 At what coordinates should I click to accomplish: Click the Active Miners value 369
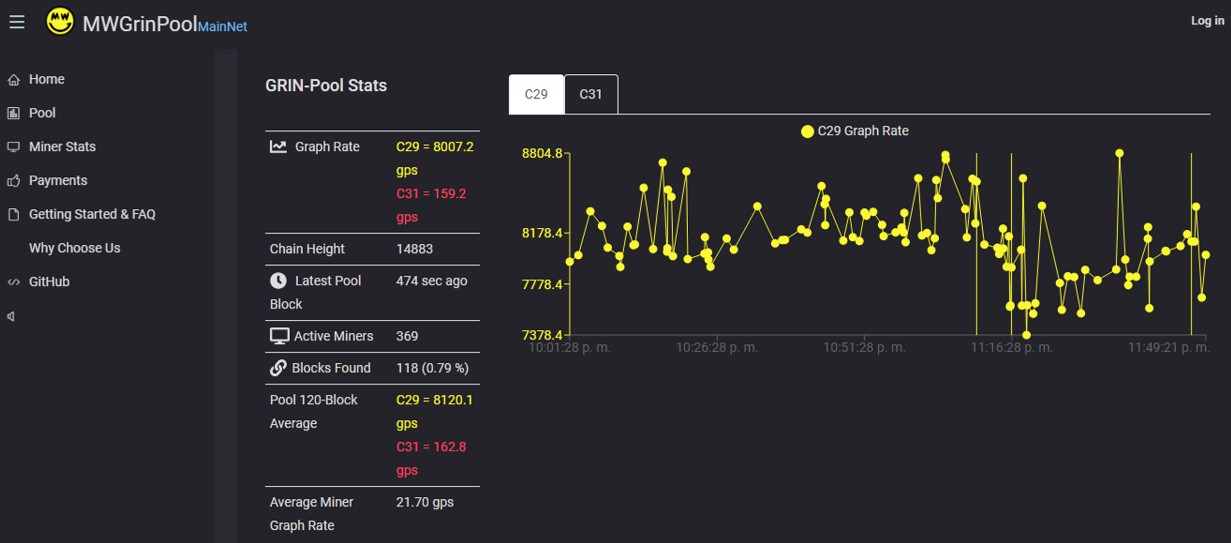click(407, 336)
